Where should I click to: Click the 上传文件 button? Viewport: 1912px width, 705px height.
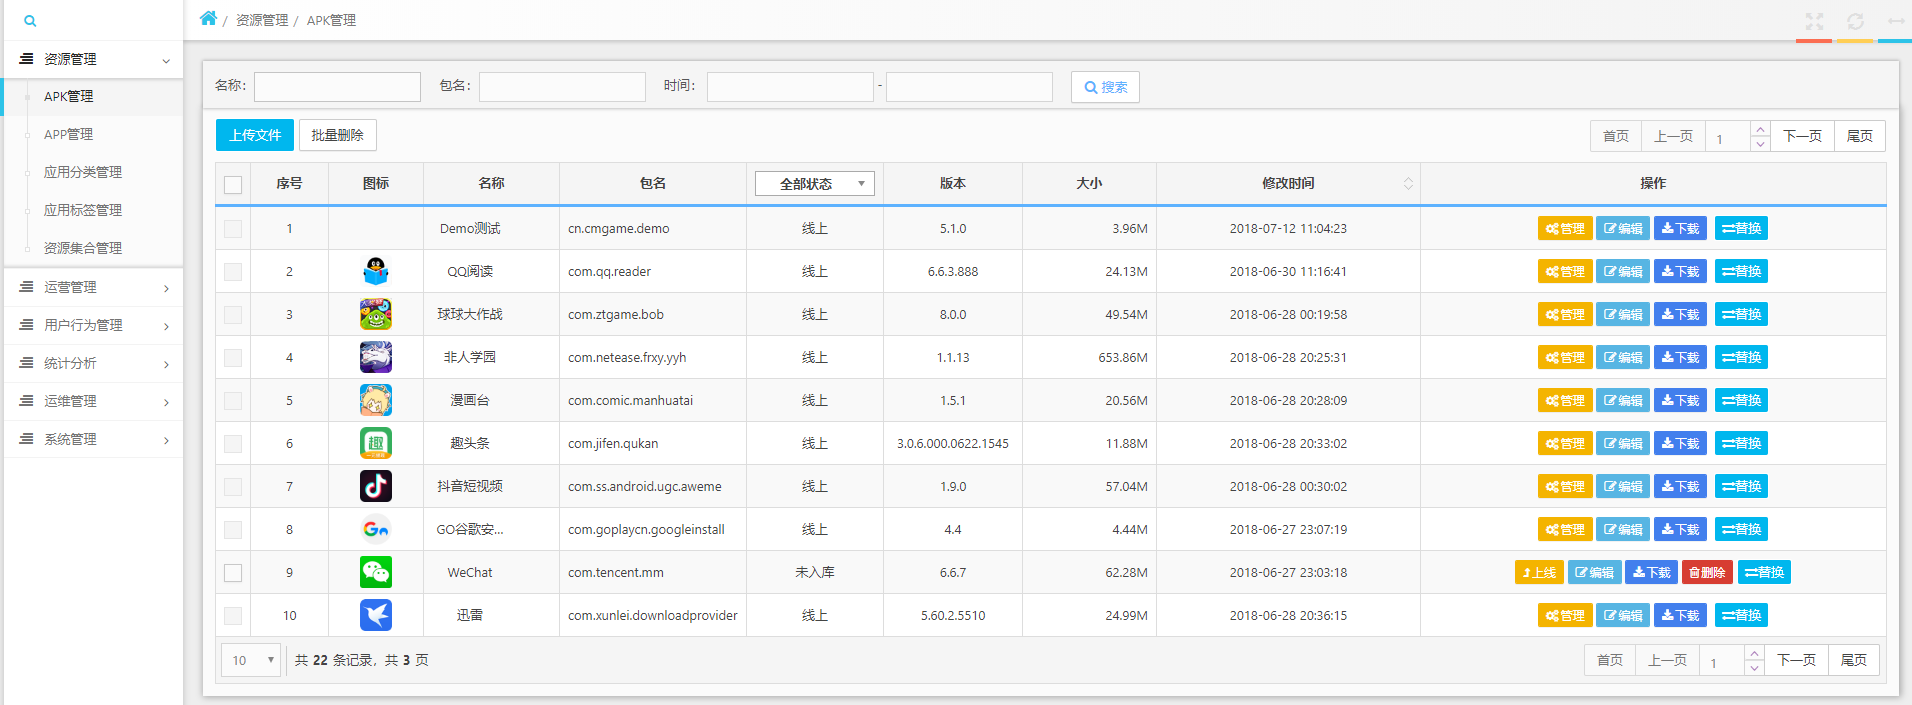coord(255,135)
